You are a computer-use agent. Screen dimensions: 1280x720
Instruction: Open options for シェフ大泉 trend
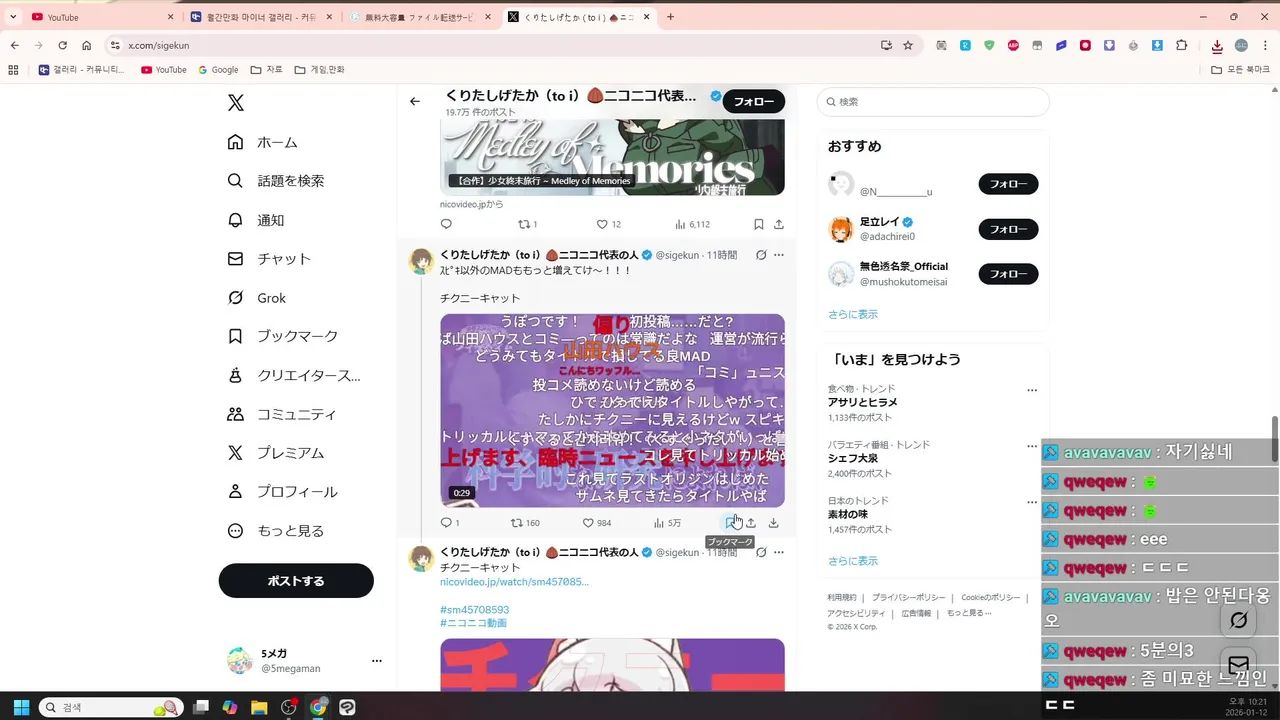click(x=1032, y=446)
